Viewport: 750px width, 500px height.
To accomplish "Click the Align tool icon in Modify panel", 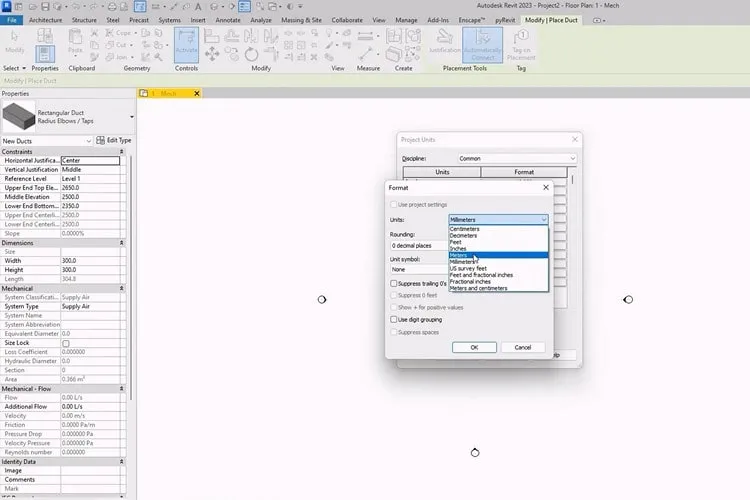I will [x=211, y=36].
